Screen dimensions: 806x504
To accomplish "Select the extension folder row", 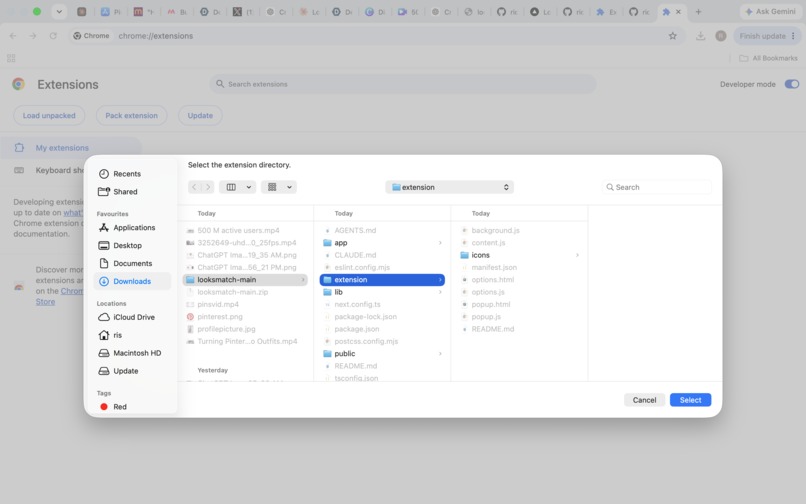I will pyautogui.click(x=382, y=280).
